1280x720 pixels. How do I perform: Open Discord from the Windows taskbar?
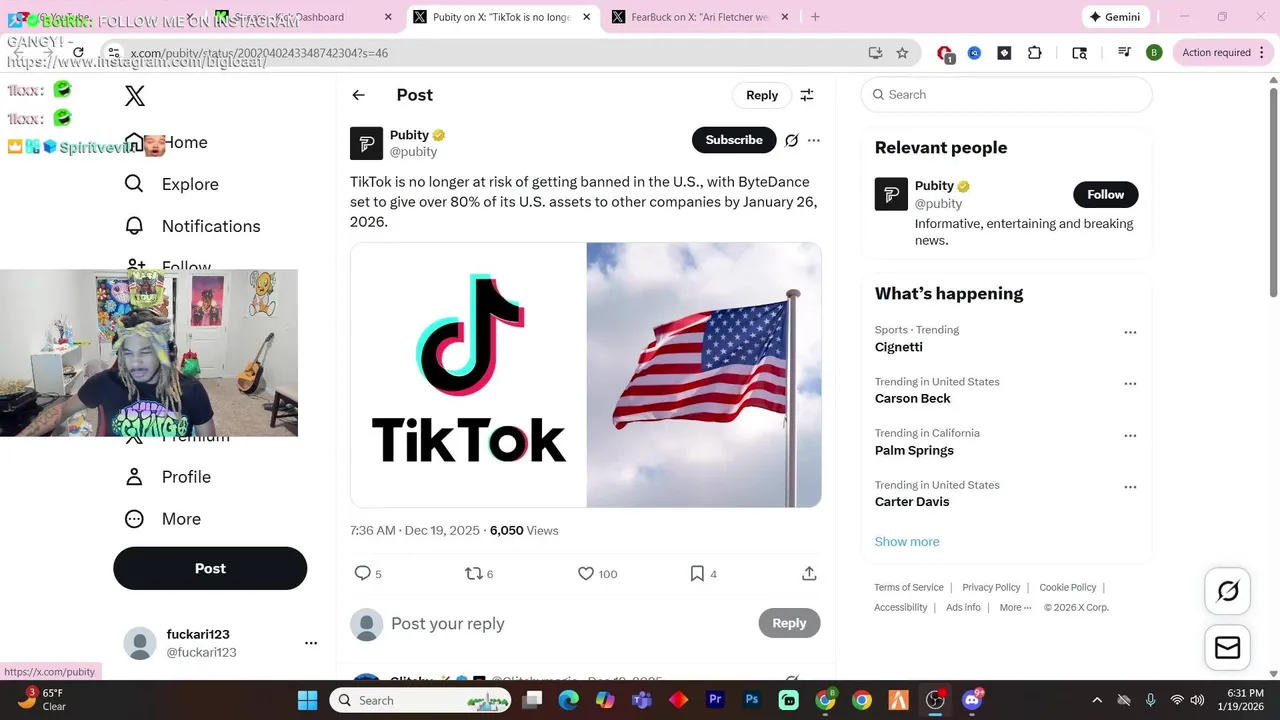[x=971, y=700]
